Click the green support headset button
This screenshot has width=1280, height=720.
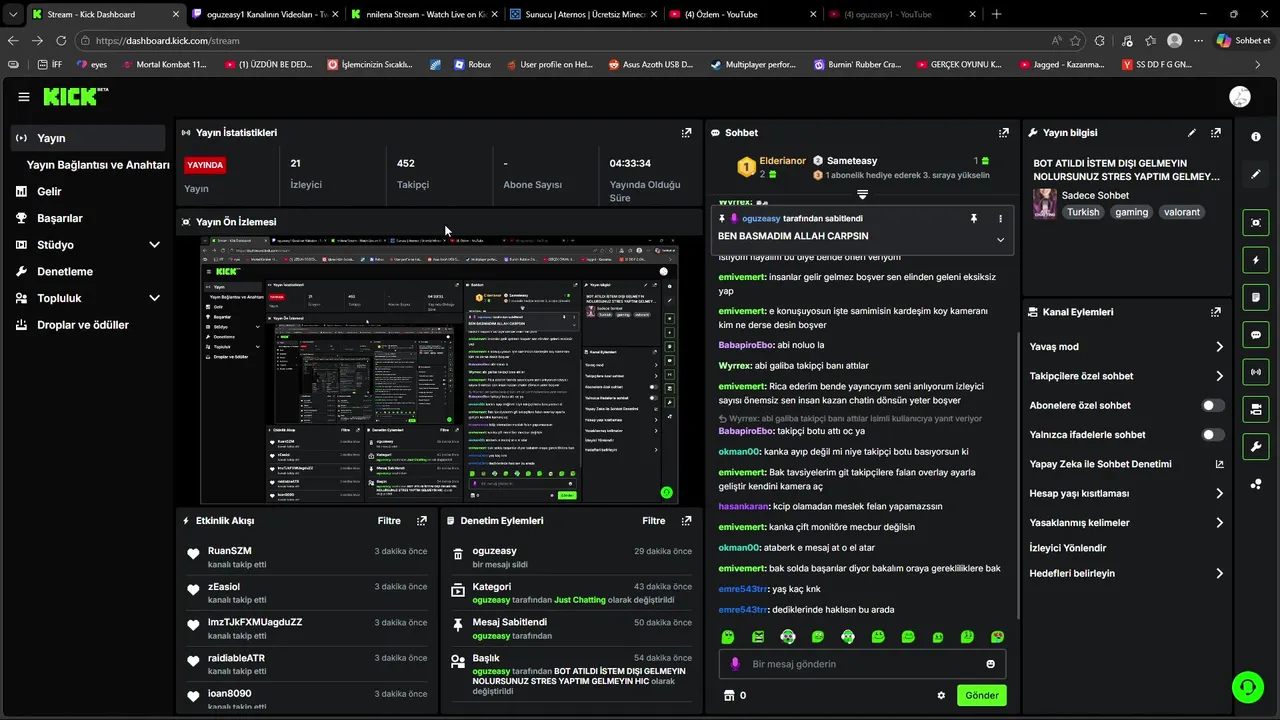1247,687
